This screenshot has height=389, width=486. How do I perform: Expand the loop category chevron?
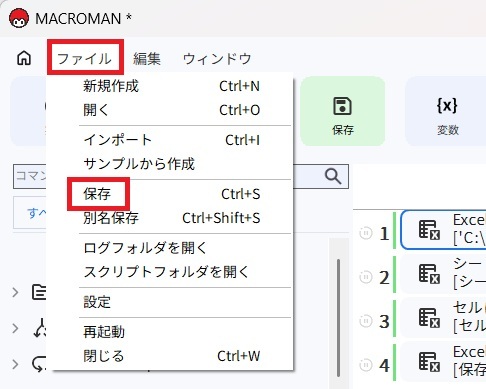(15, 364)
